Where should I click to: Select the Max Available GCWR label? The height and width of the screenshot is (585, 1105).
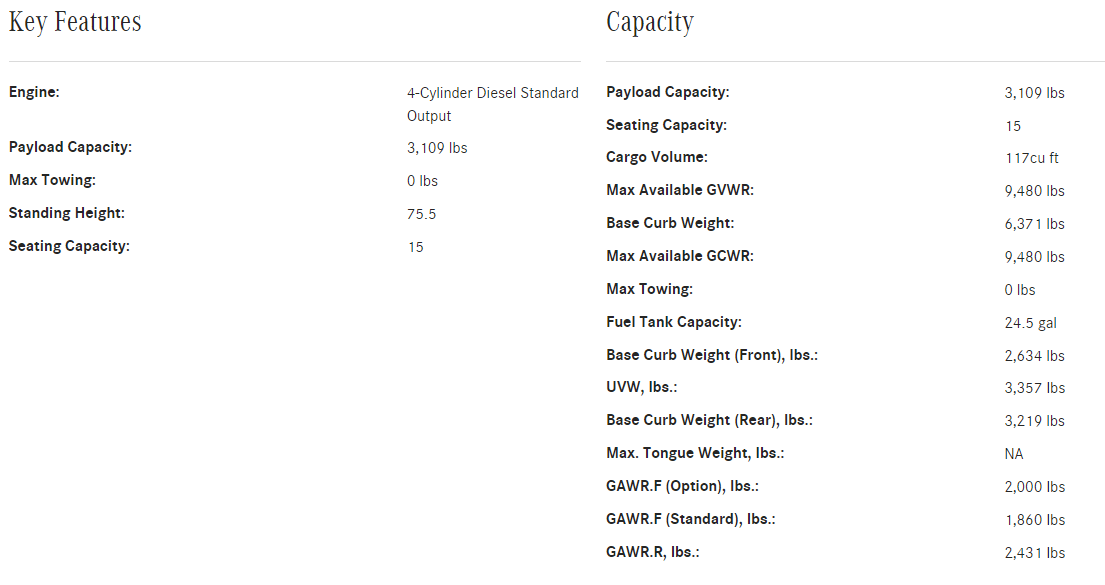[680, 256]
